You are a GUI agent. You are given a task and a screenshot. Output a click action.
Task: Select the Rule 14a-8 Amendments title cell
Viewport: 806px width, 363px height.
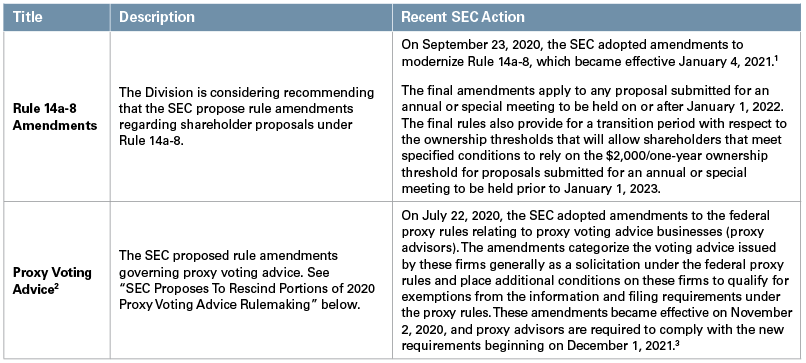pos(57,117)
